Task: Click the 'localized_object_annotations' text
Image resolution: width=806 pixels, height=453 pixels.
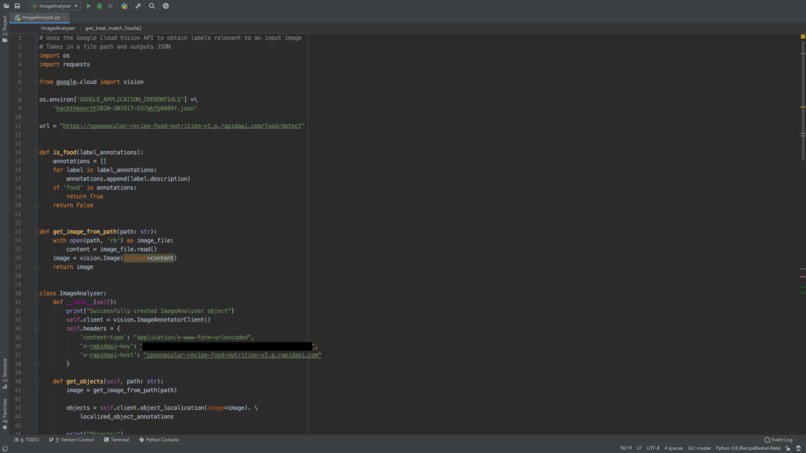Action: (126, 417)
